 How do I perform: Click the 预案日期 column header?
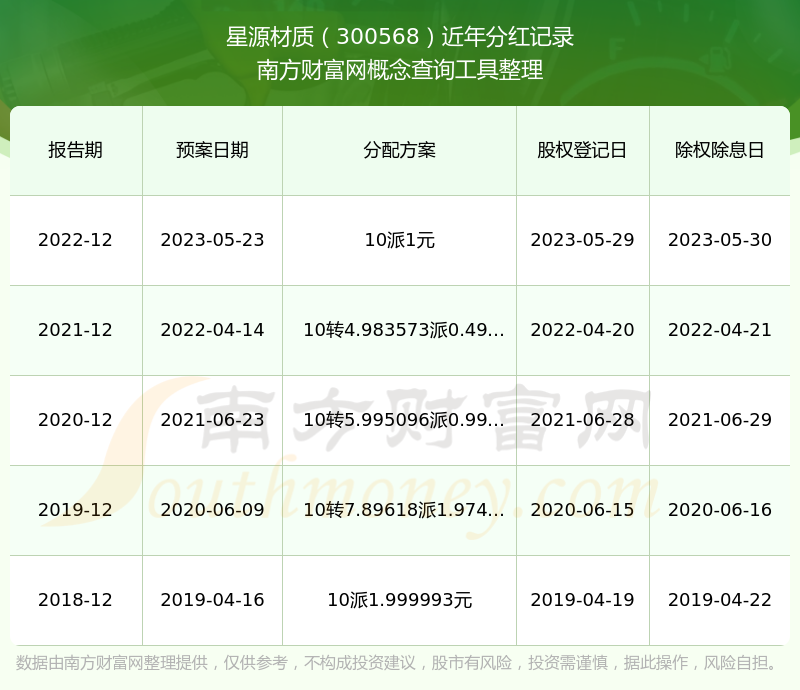212,150
